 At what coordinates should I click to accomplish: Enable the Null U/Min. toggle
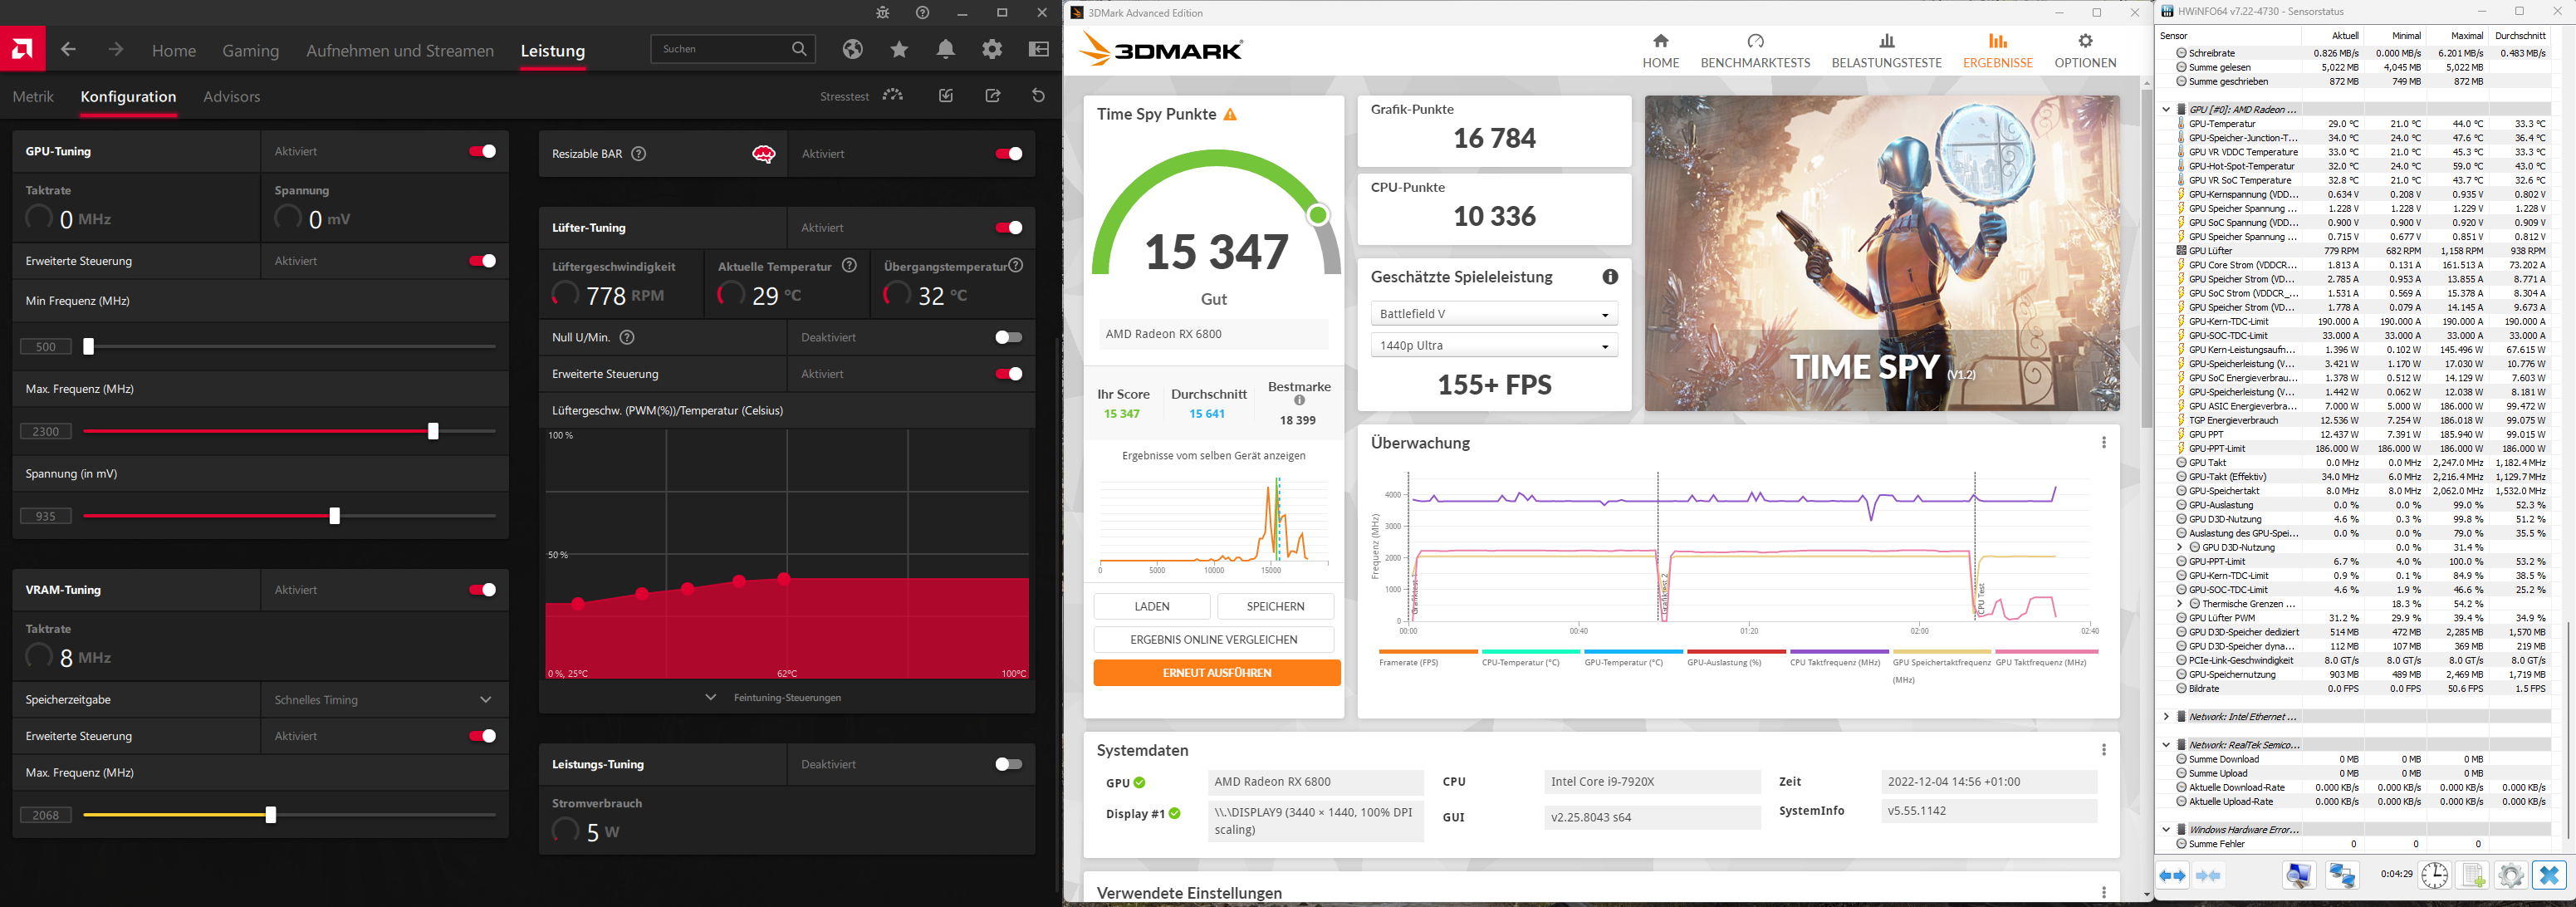1008,338
